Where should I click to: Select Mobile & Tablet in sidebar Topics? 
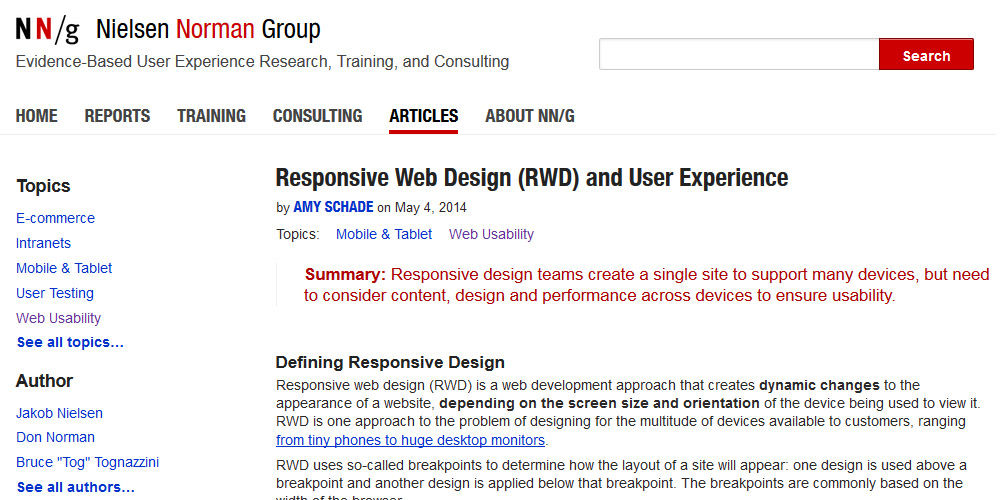[64, 268]
